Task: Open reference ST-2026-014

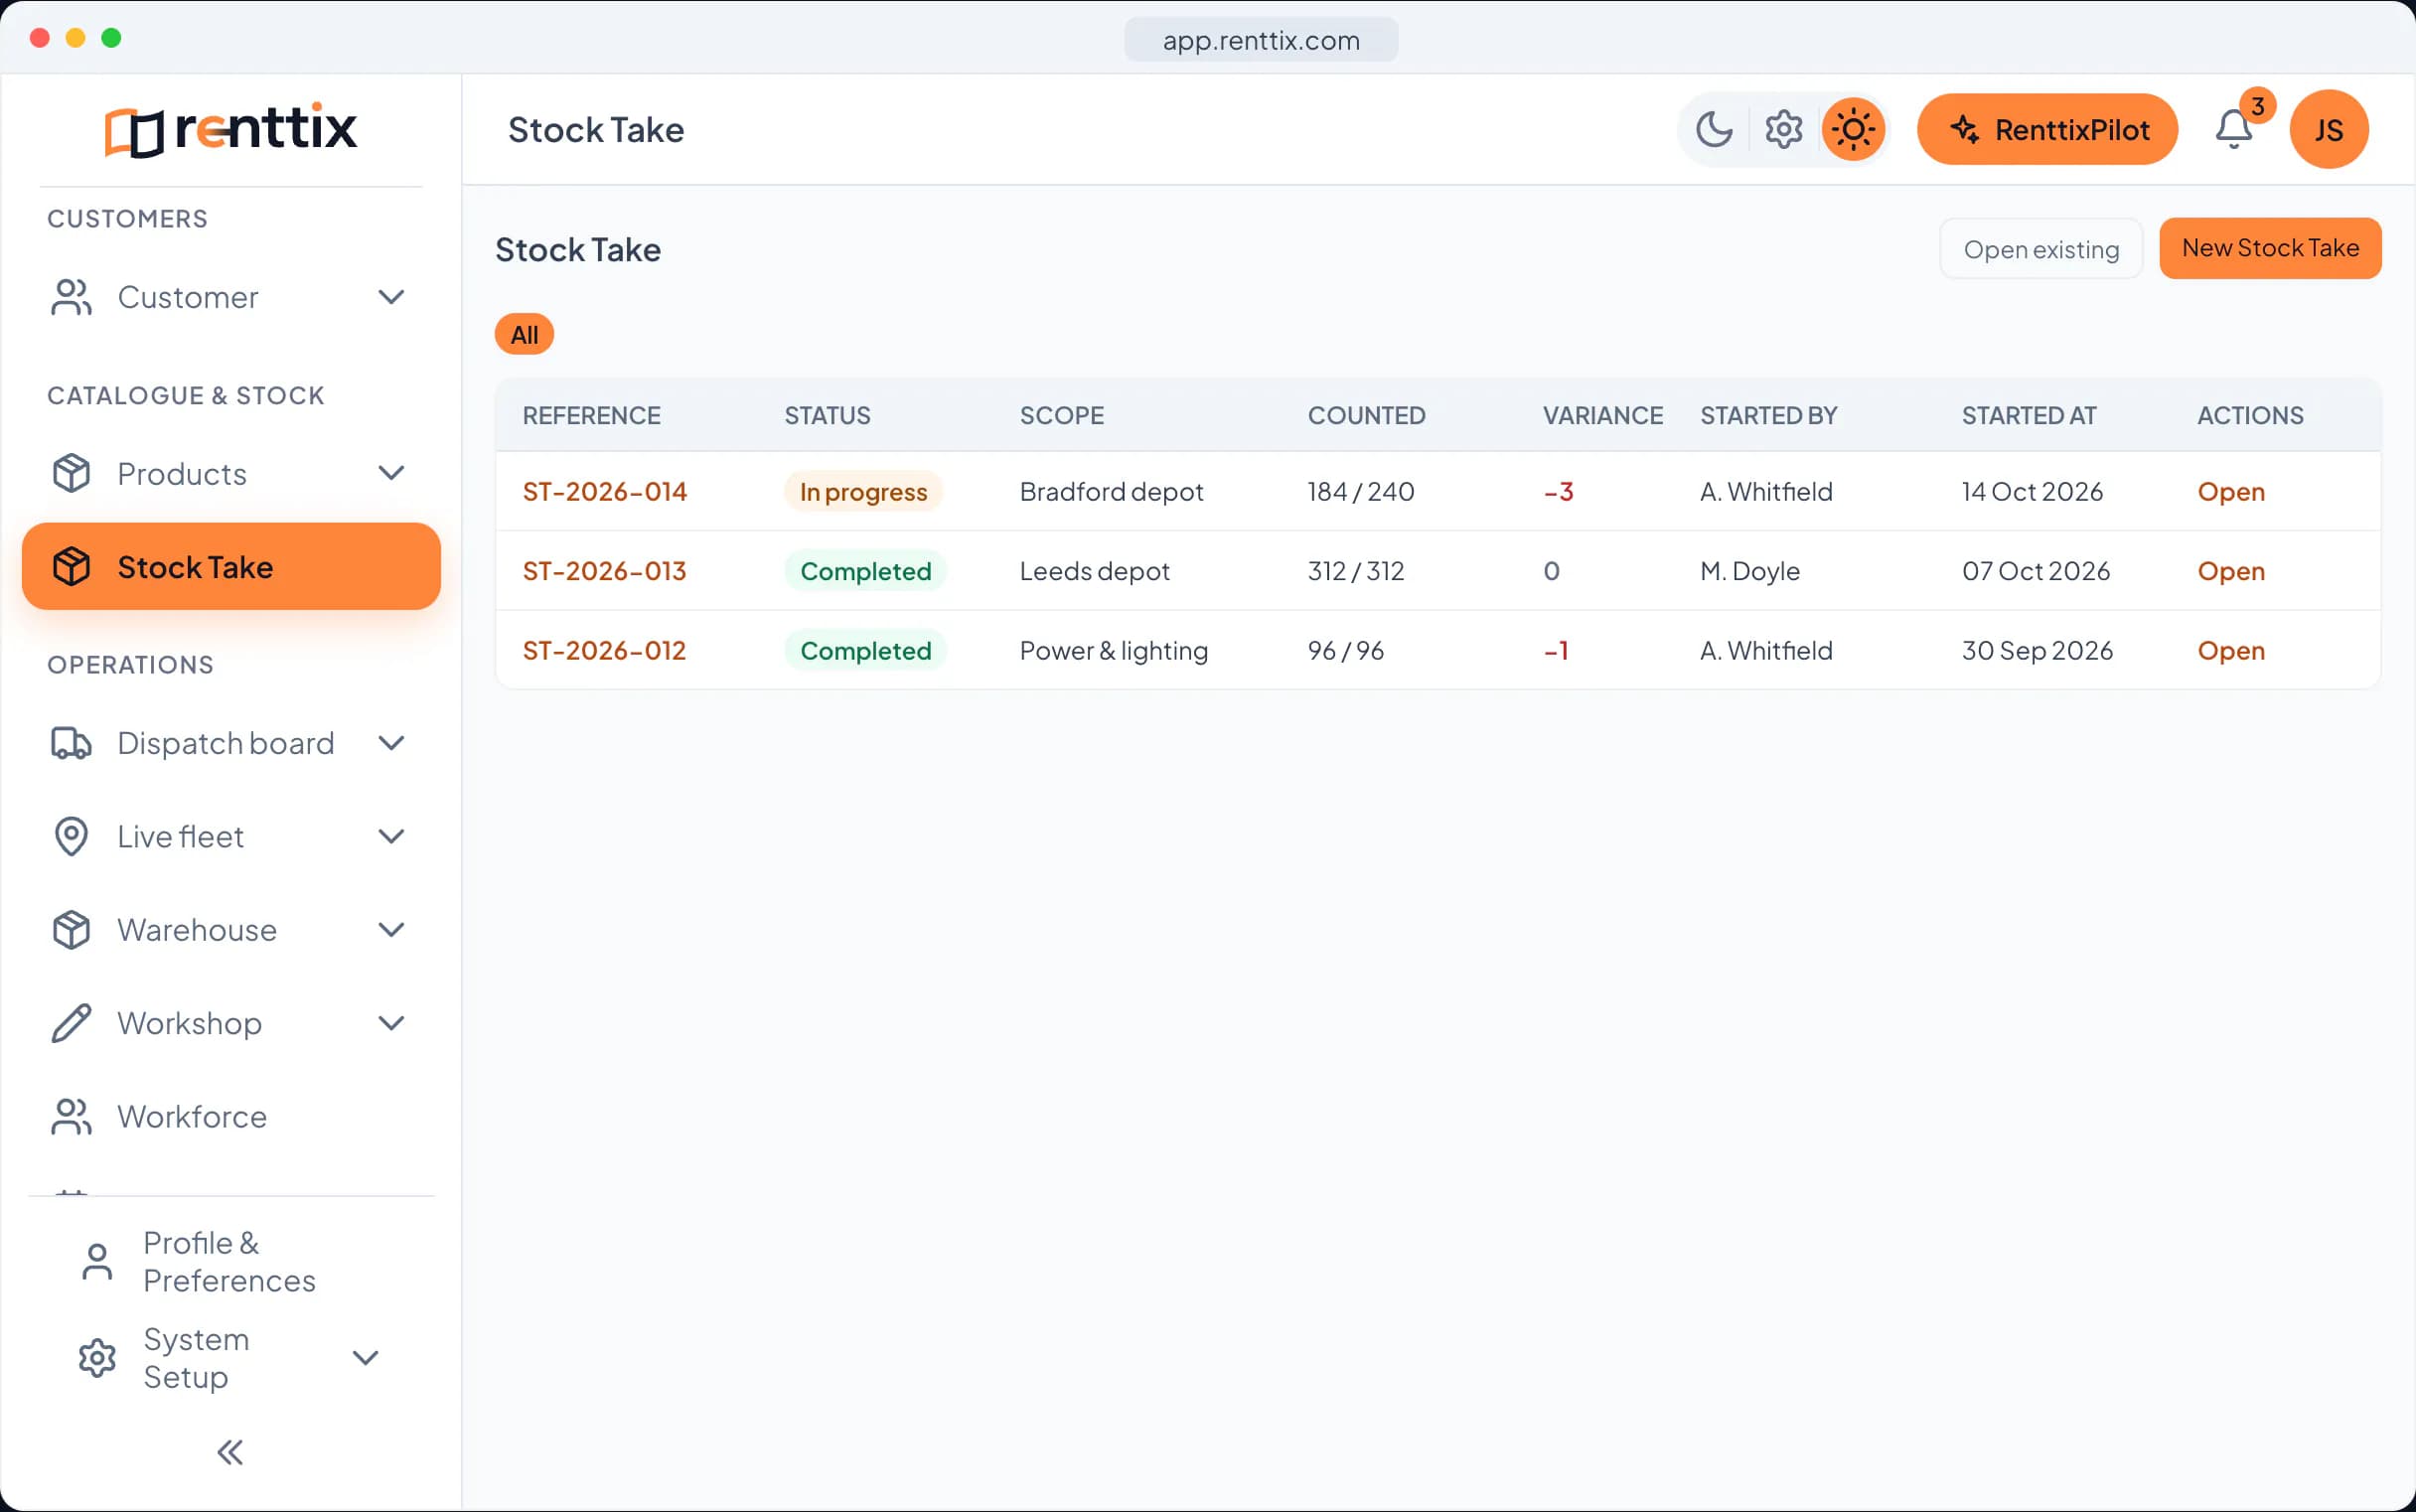Action: [604, 492]
